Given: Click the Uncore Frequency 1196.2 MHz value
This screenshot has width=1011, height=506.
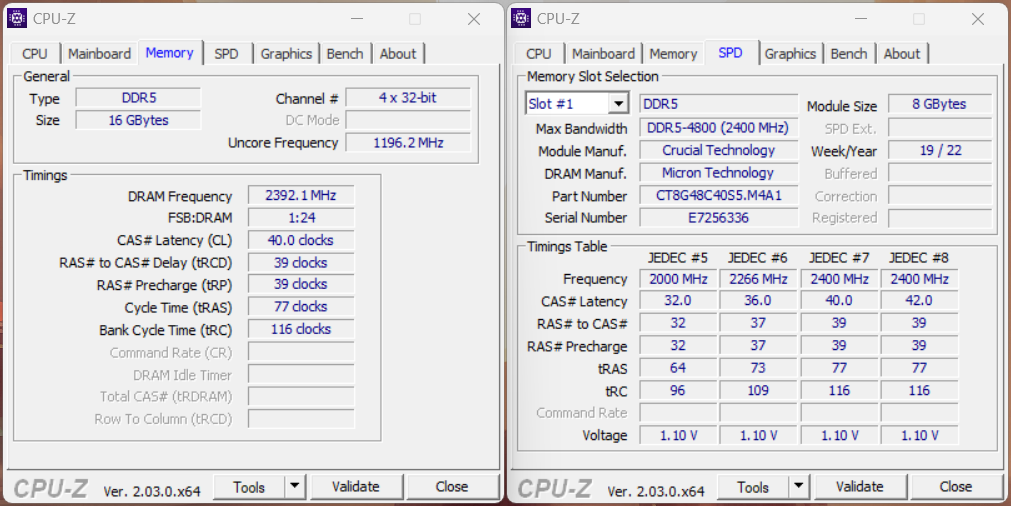Looking at the screenshot, I should coord(408,142).
